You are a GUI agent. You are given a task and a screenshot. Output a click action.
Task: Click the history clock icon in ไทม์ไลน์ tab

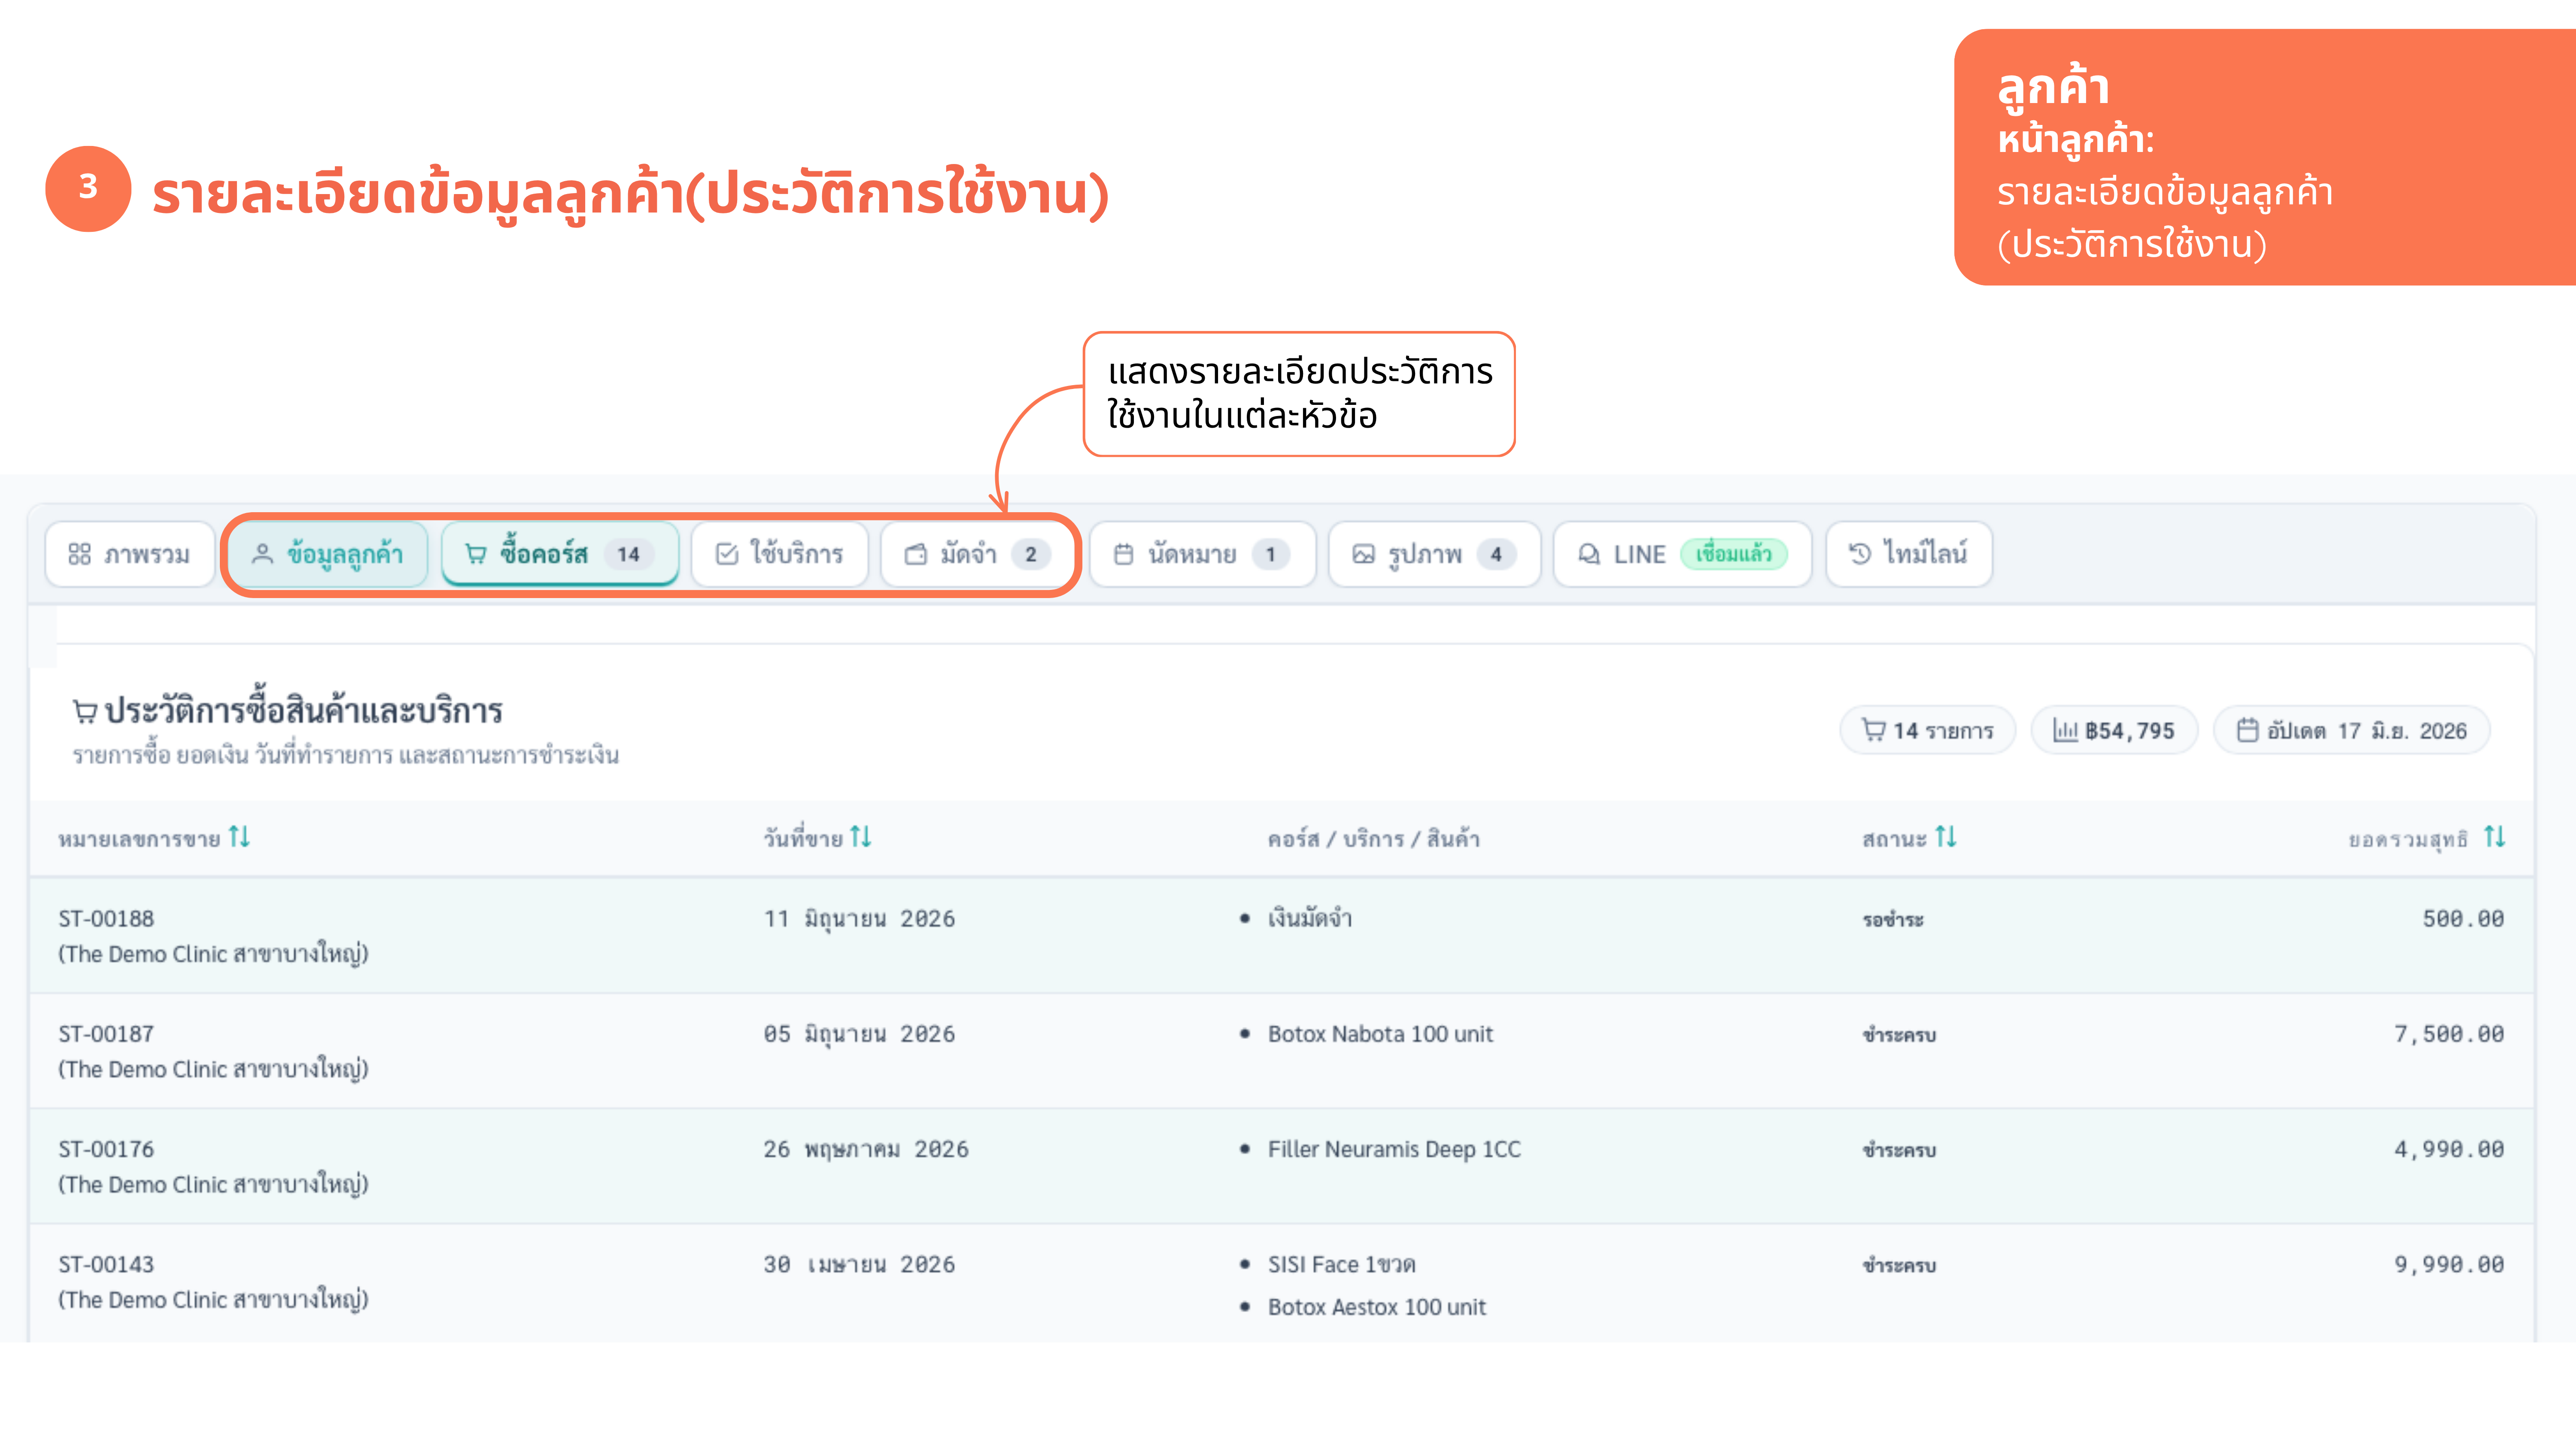(1860, 554)
